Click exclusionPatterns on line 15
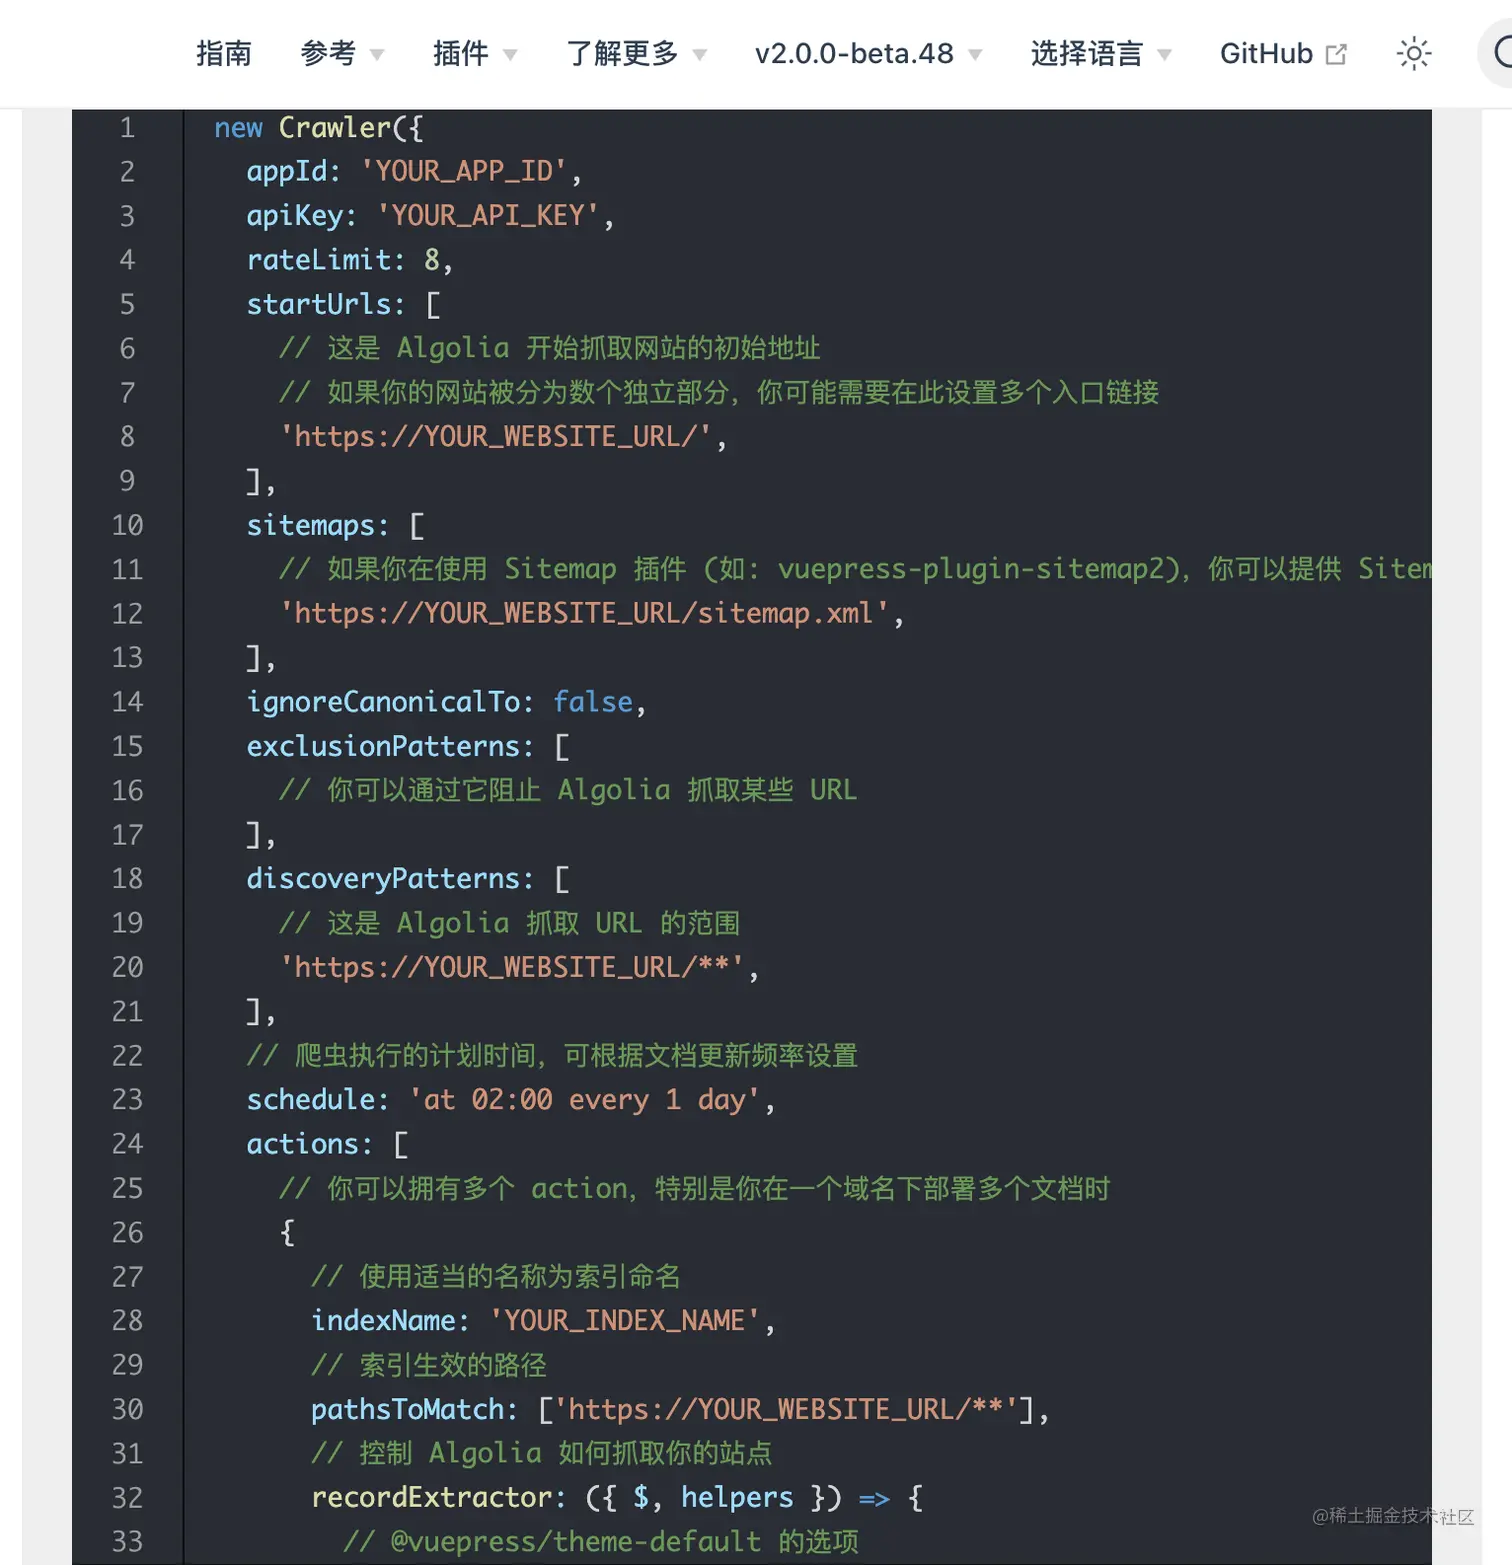This screenshot has width=1512, height=1565. (x=383, y=746)
